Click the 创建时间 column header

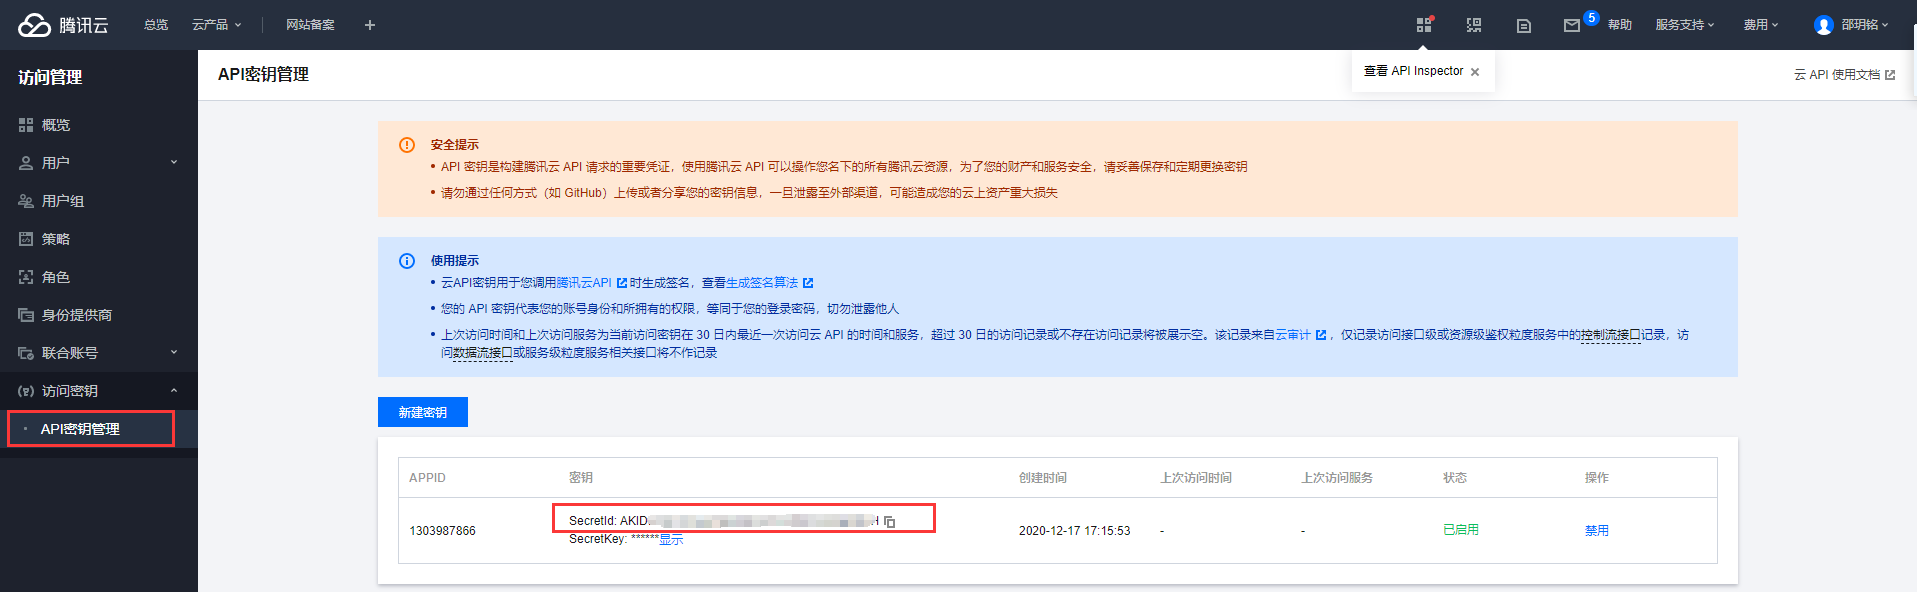1043,478
